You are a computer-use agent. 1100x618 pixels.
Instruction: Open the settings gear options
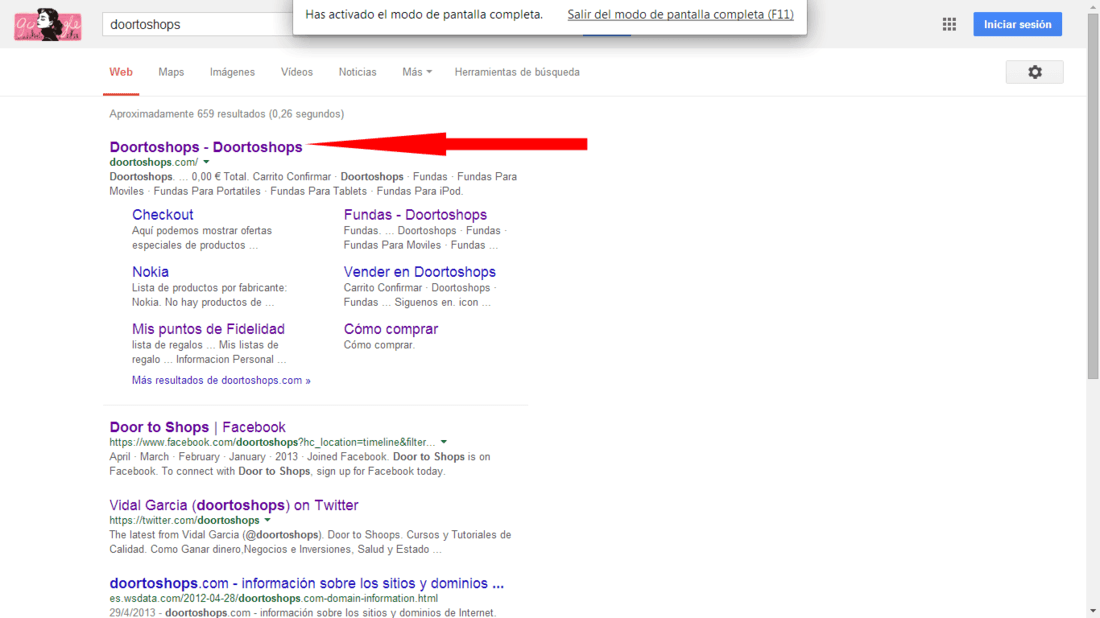point(1035,72)
